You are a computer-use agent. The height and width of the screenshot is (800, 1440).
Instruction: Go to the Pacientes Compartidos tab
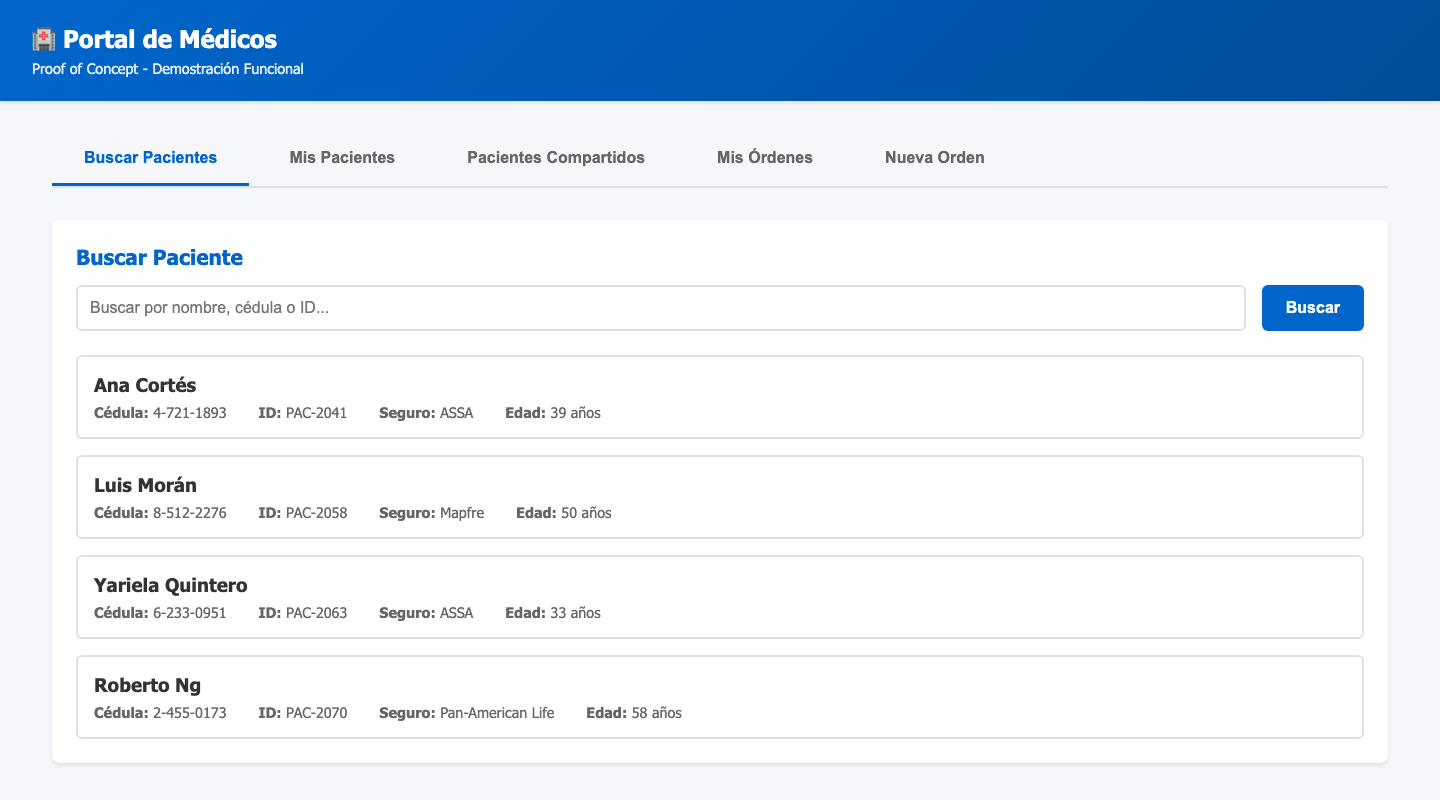click(x=556, y=158)
